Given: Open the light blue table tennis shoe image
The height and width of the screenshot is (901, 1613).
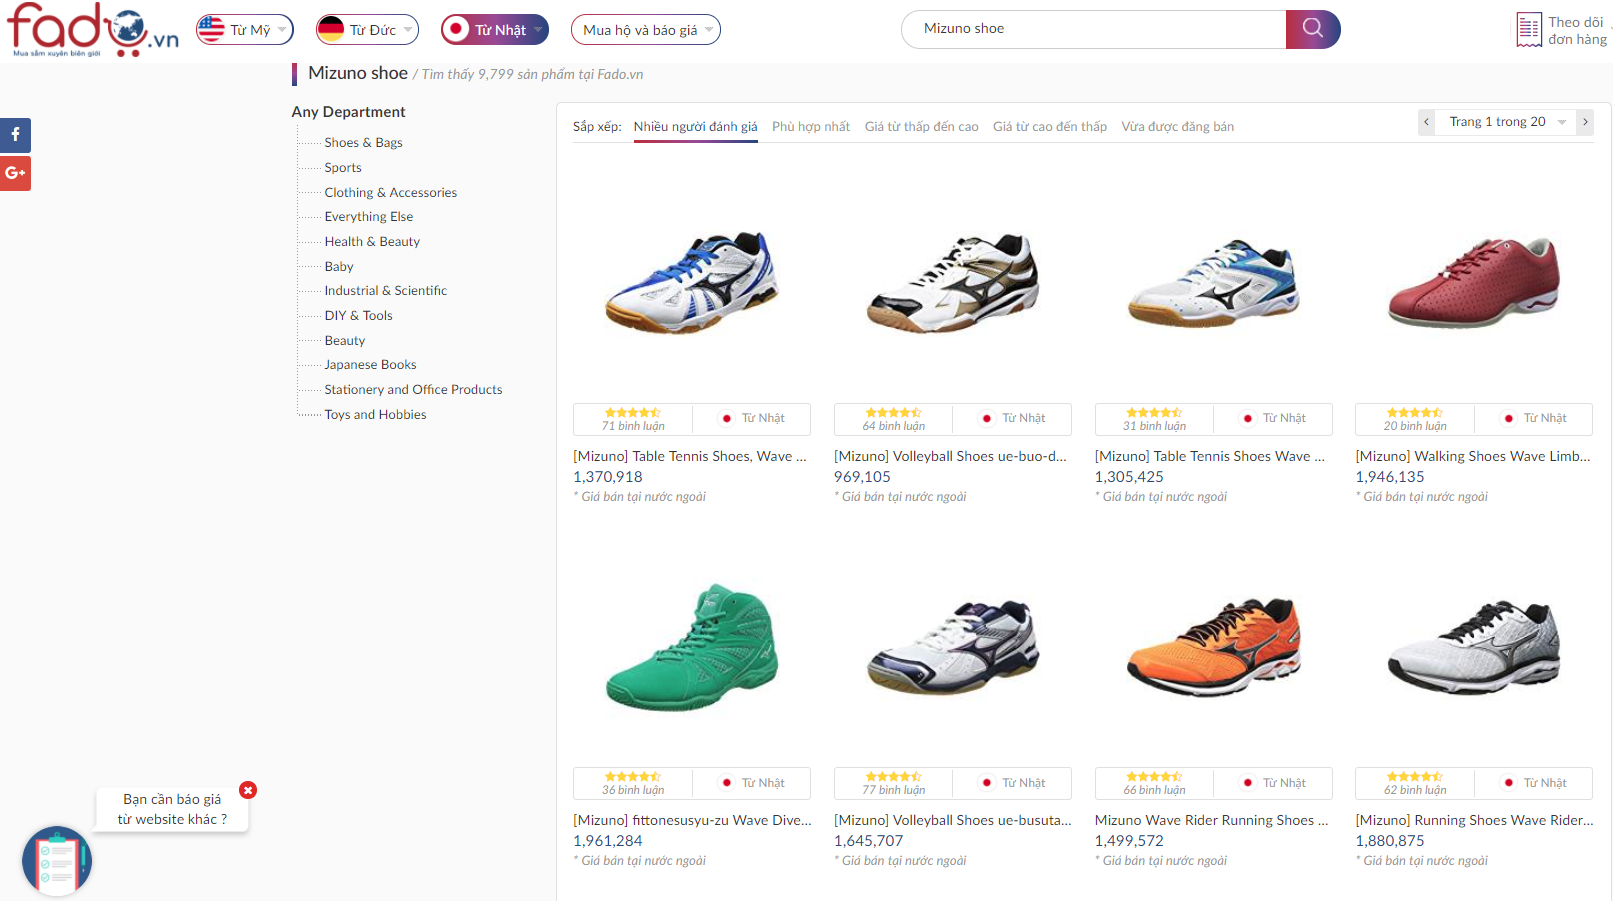Looking at the screenshot, I should [1214, 283].
